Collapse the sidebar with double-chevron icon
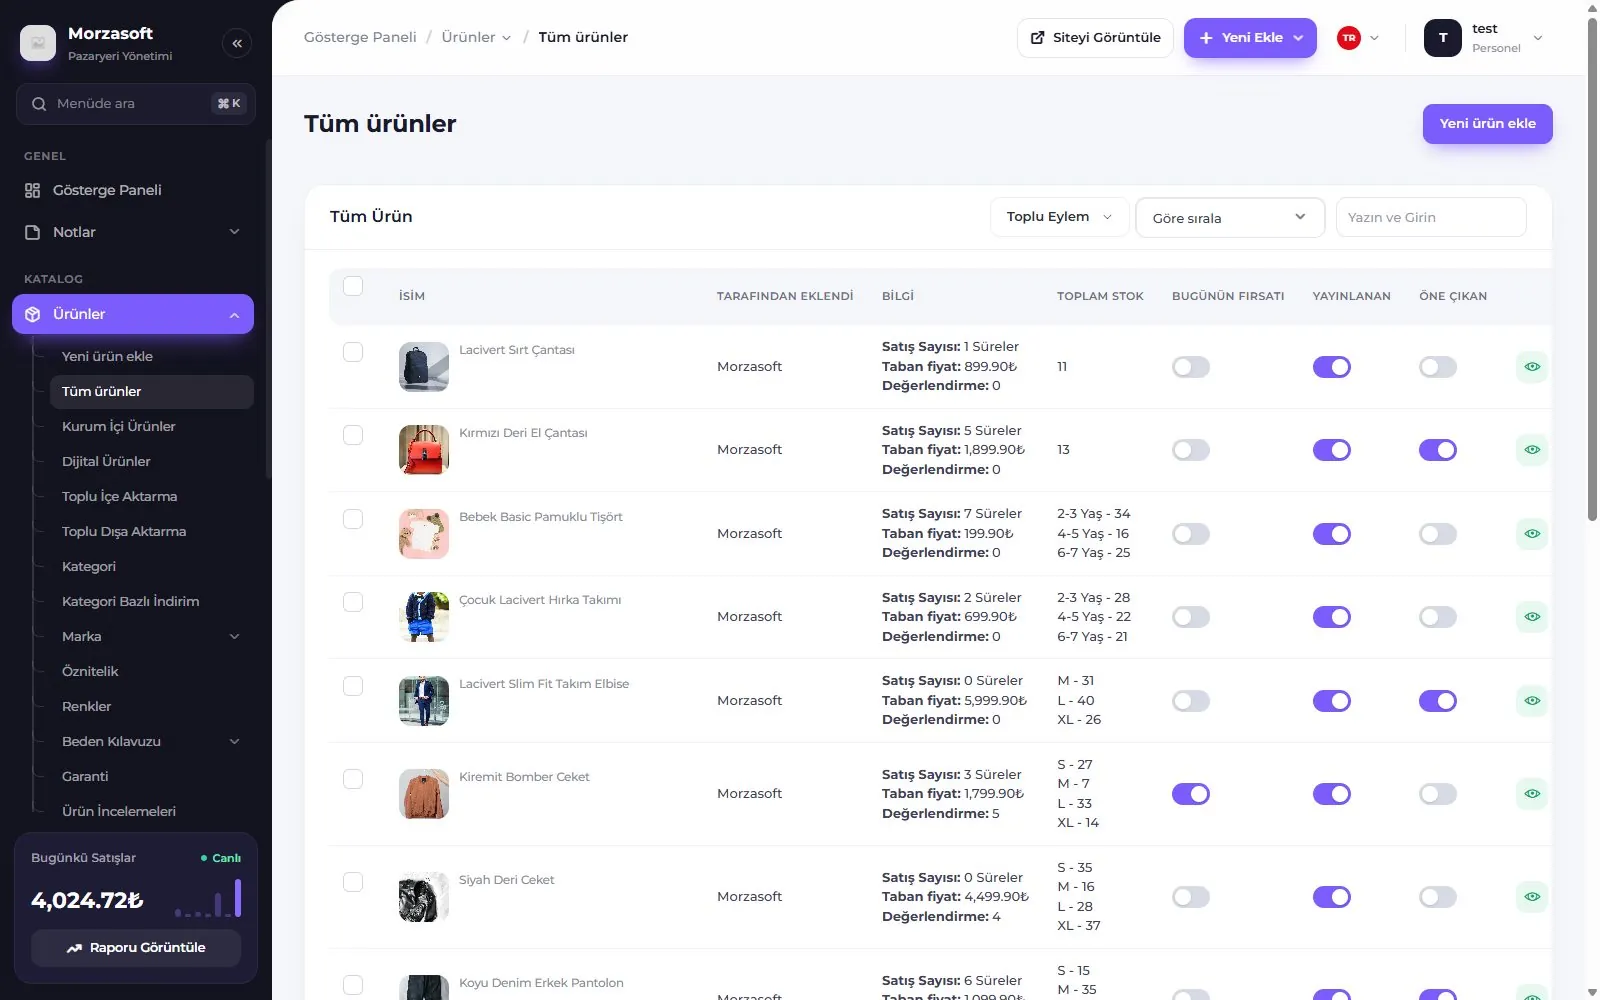This screenshot has width=1600, height=1000. (x=237, y=43)
